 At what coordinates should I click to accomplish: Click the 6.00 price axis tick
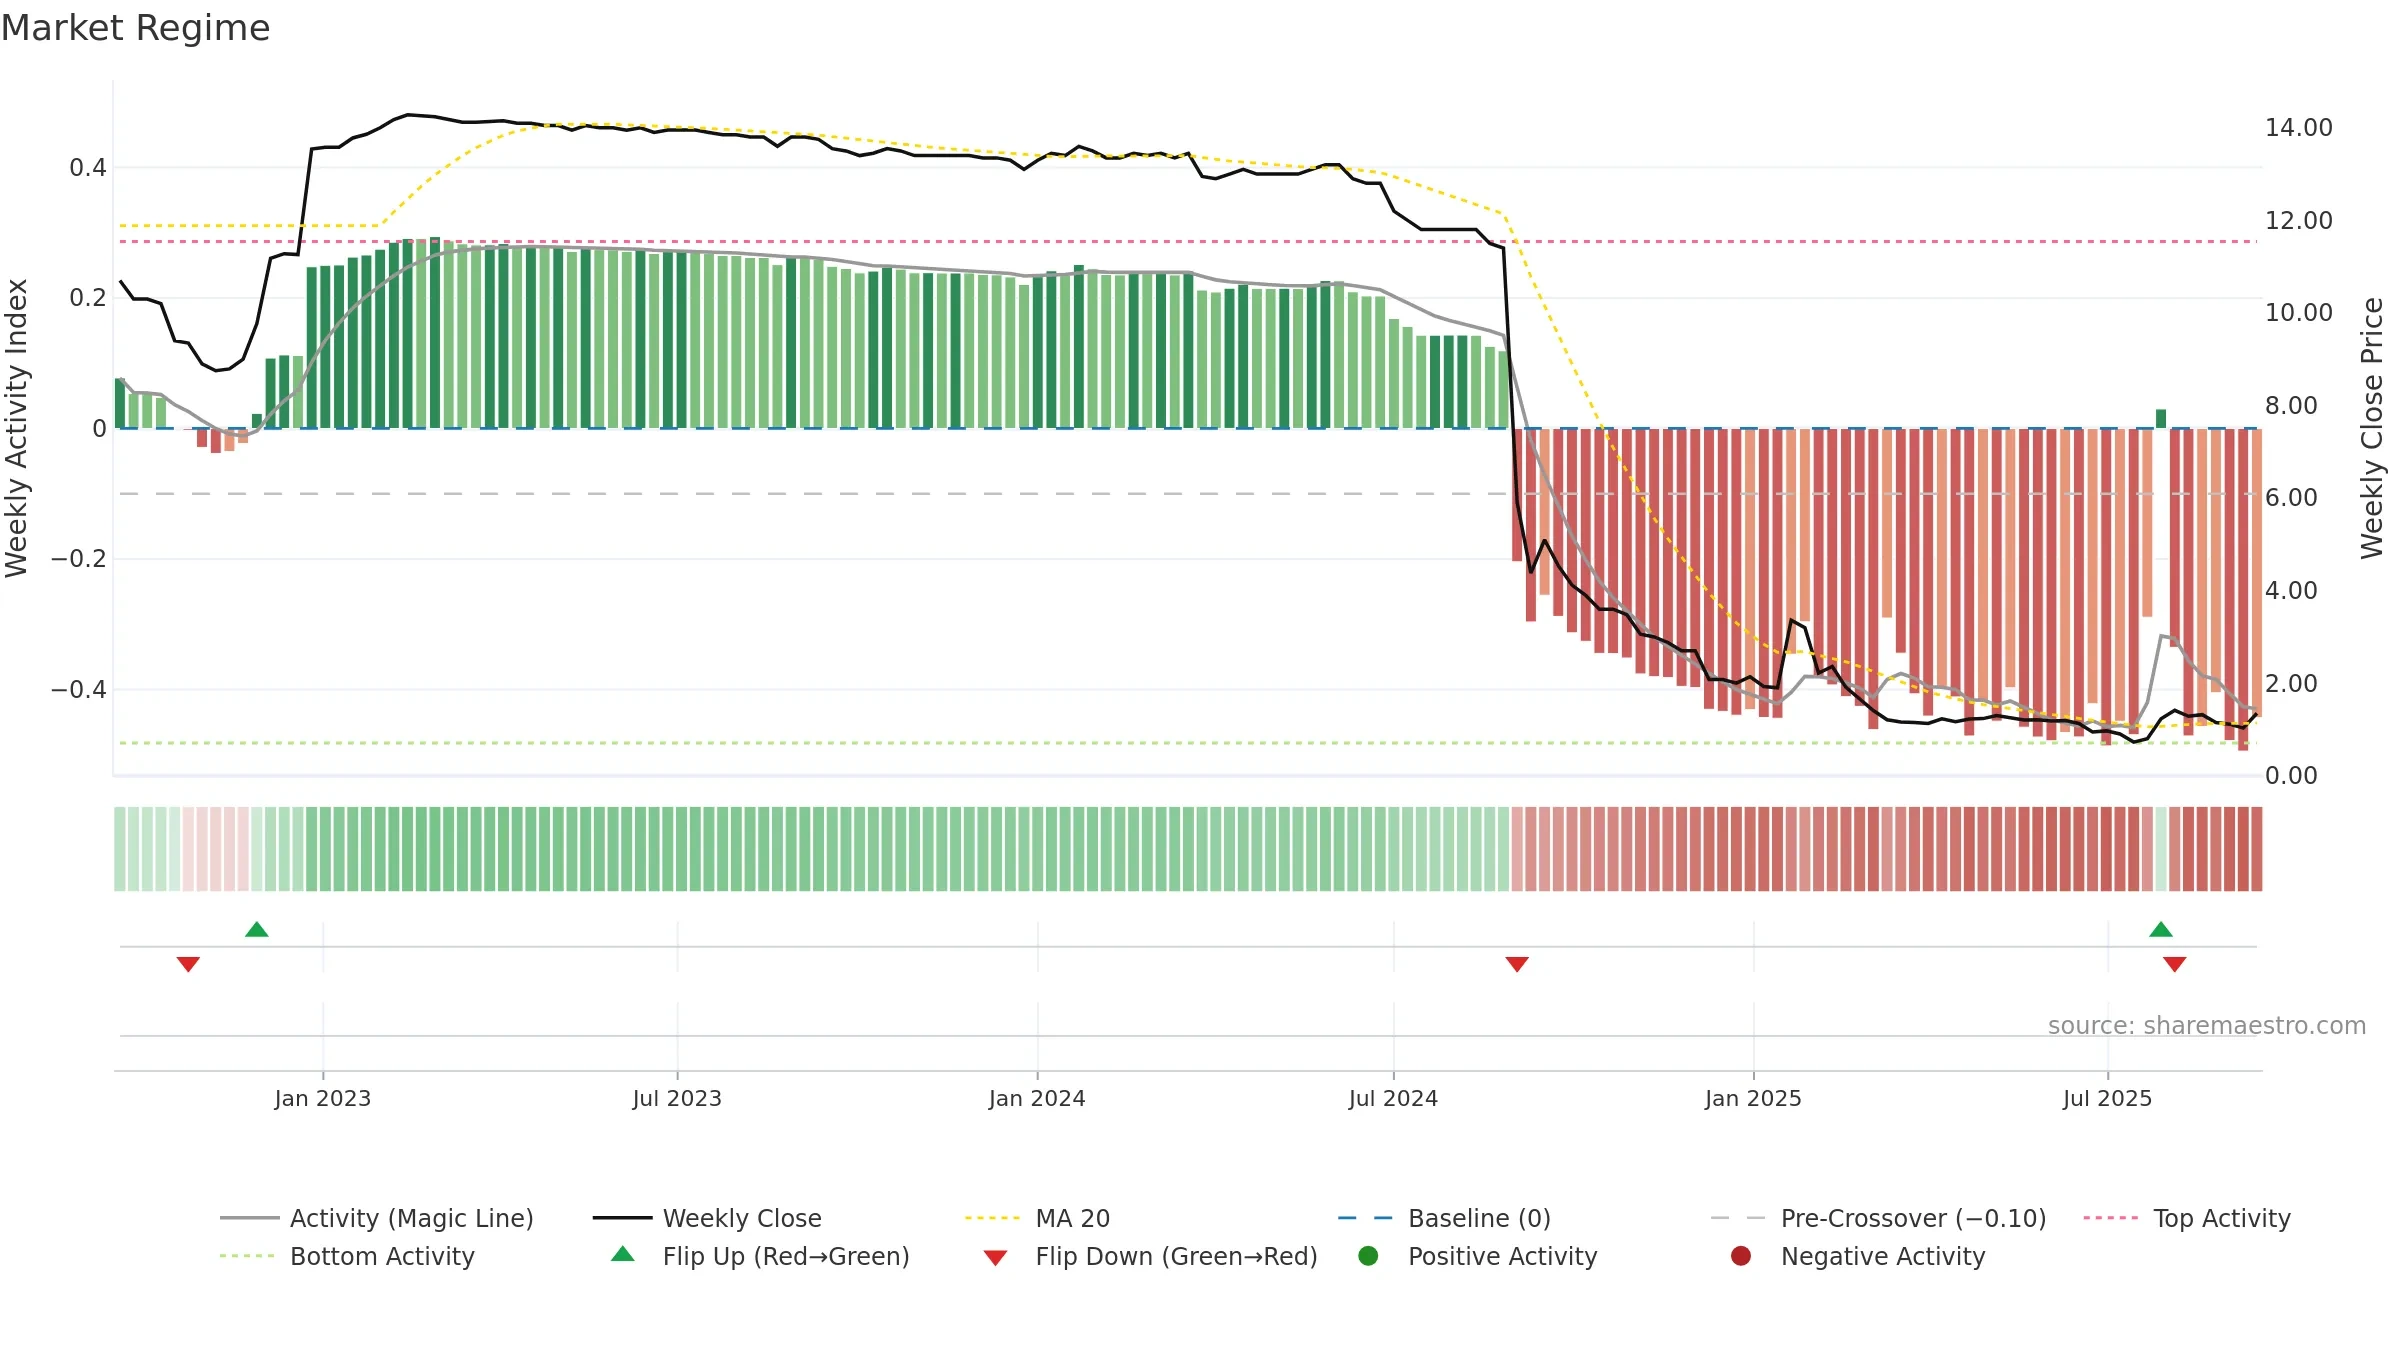point(2291,498)
